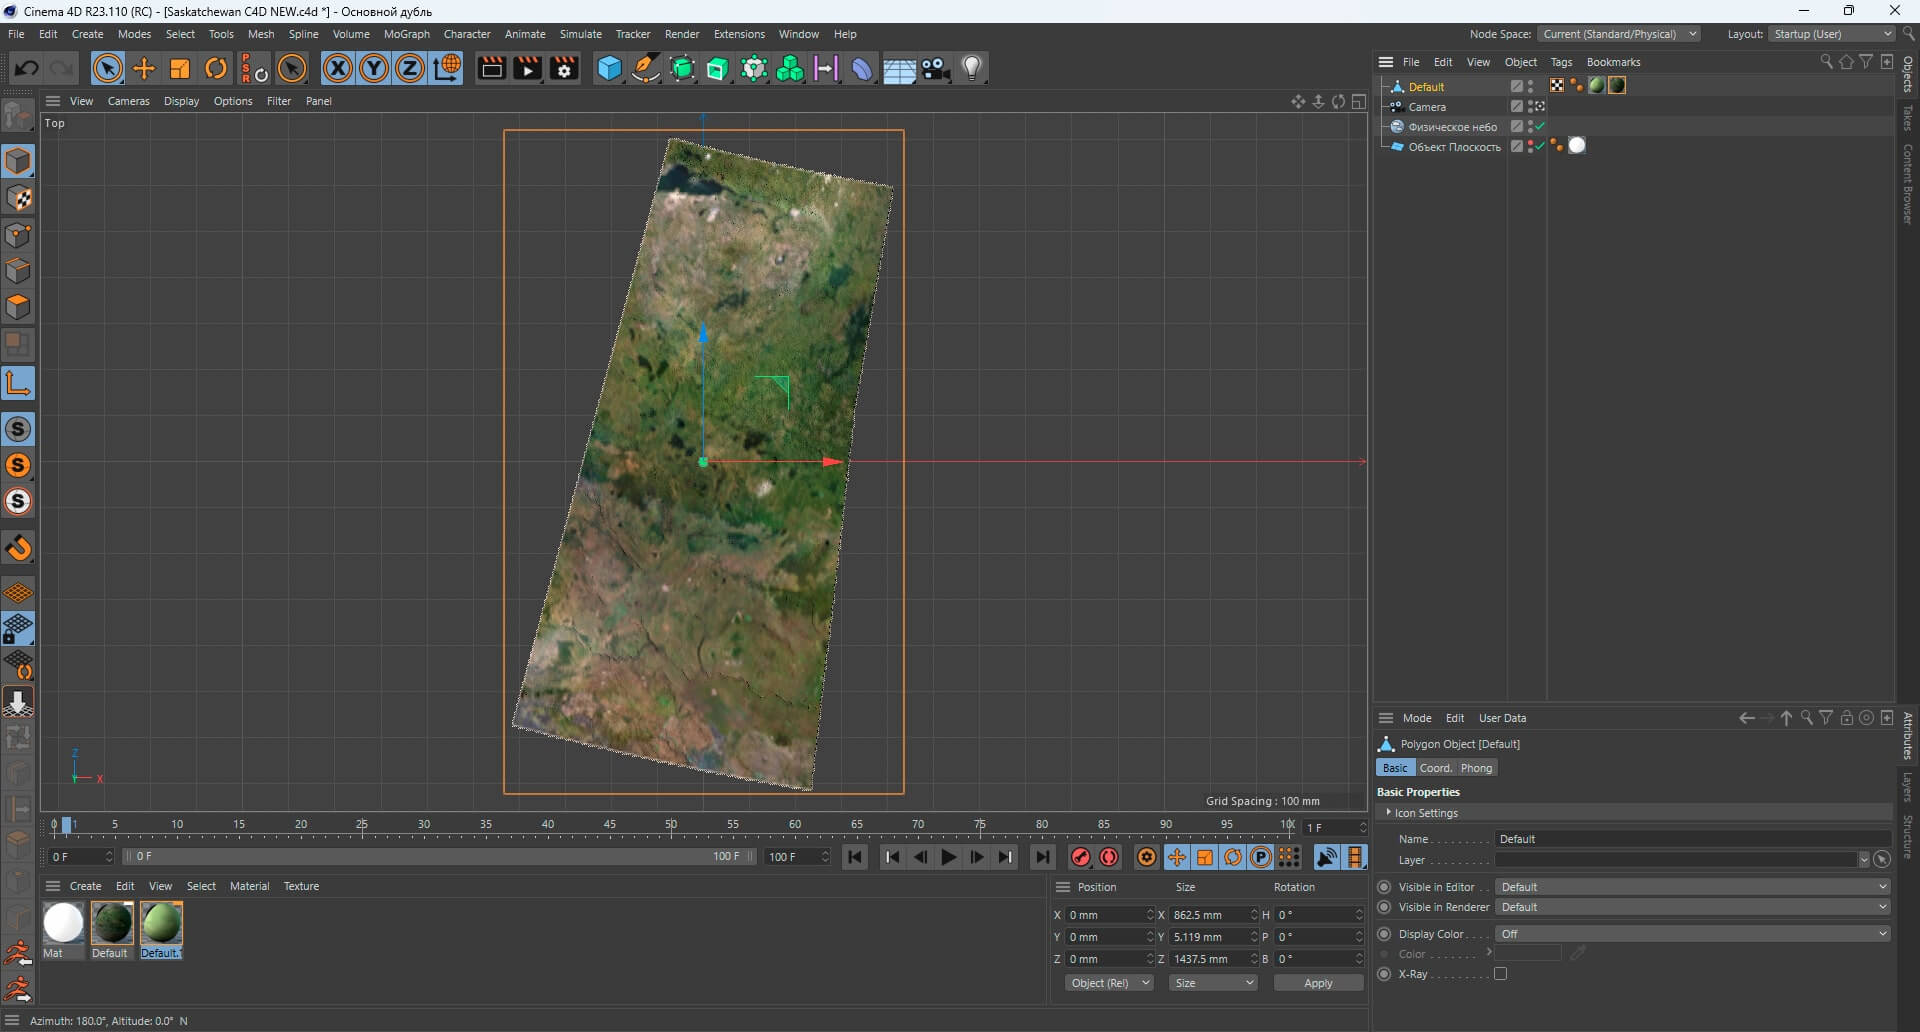Screen dimensions: 1920x1032
Task: Click Record Active Objects button
Action: click(1080, 857)
